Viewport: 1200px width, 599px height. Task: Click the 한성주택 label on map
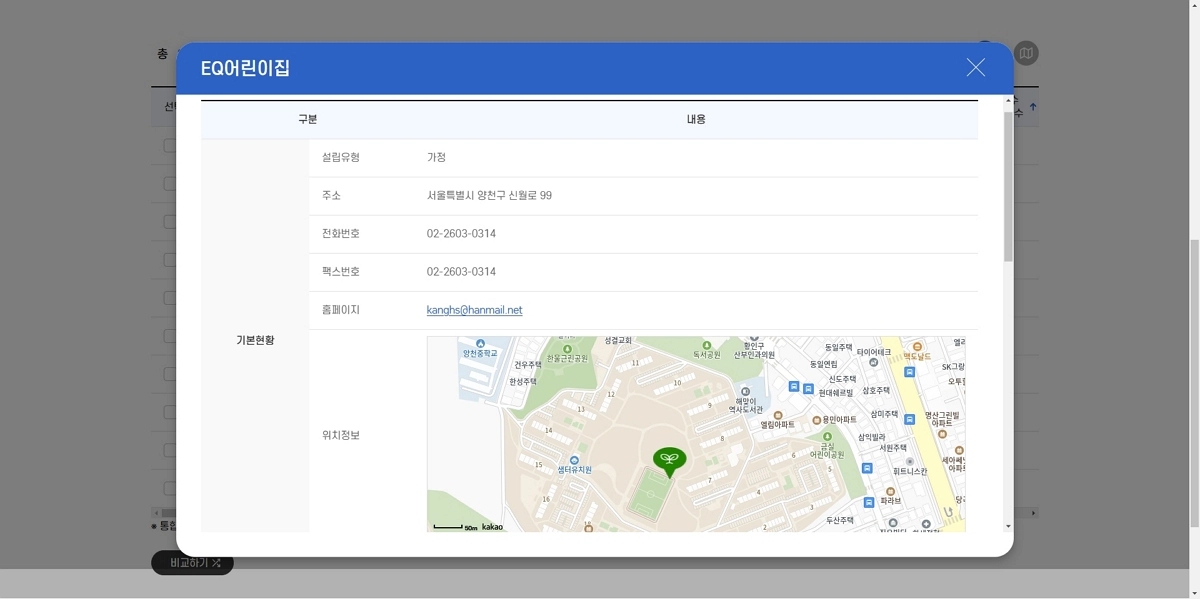coord(523,381)
